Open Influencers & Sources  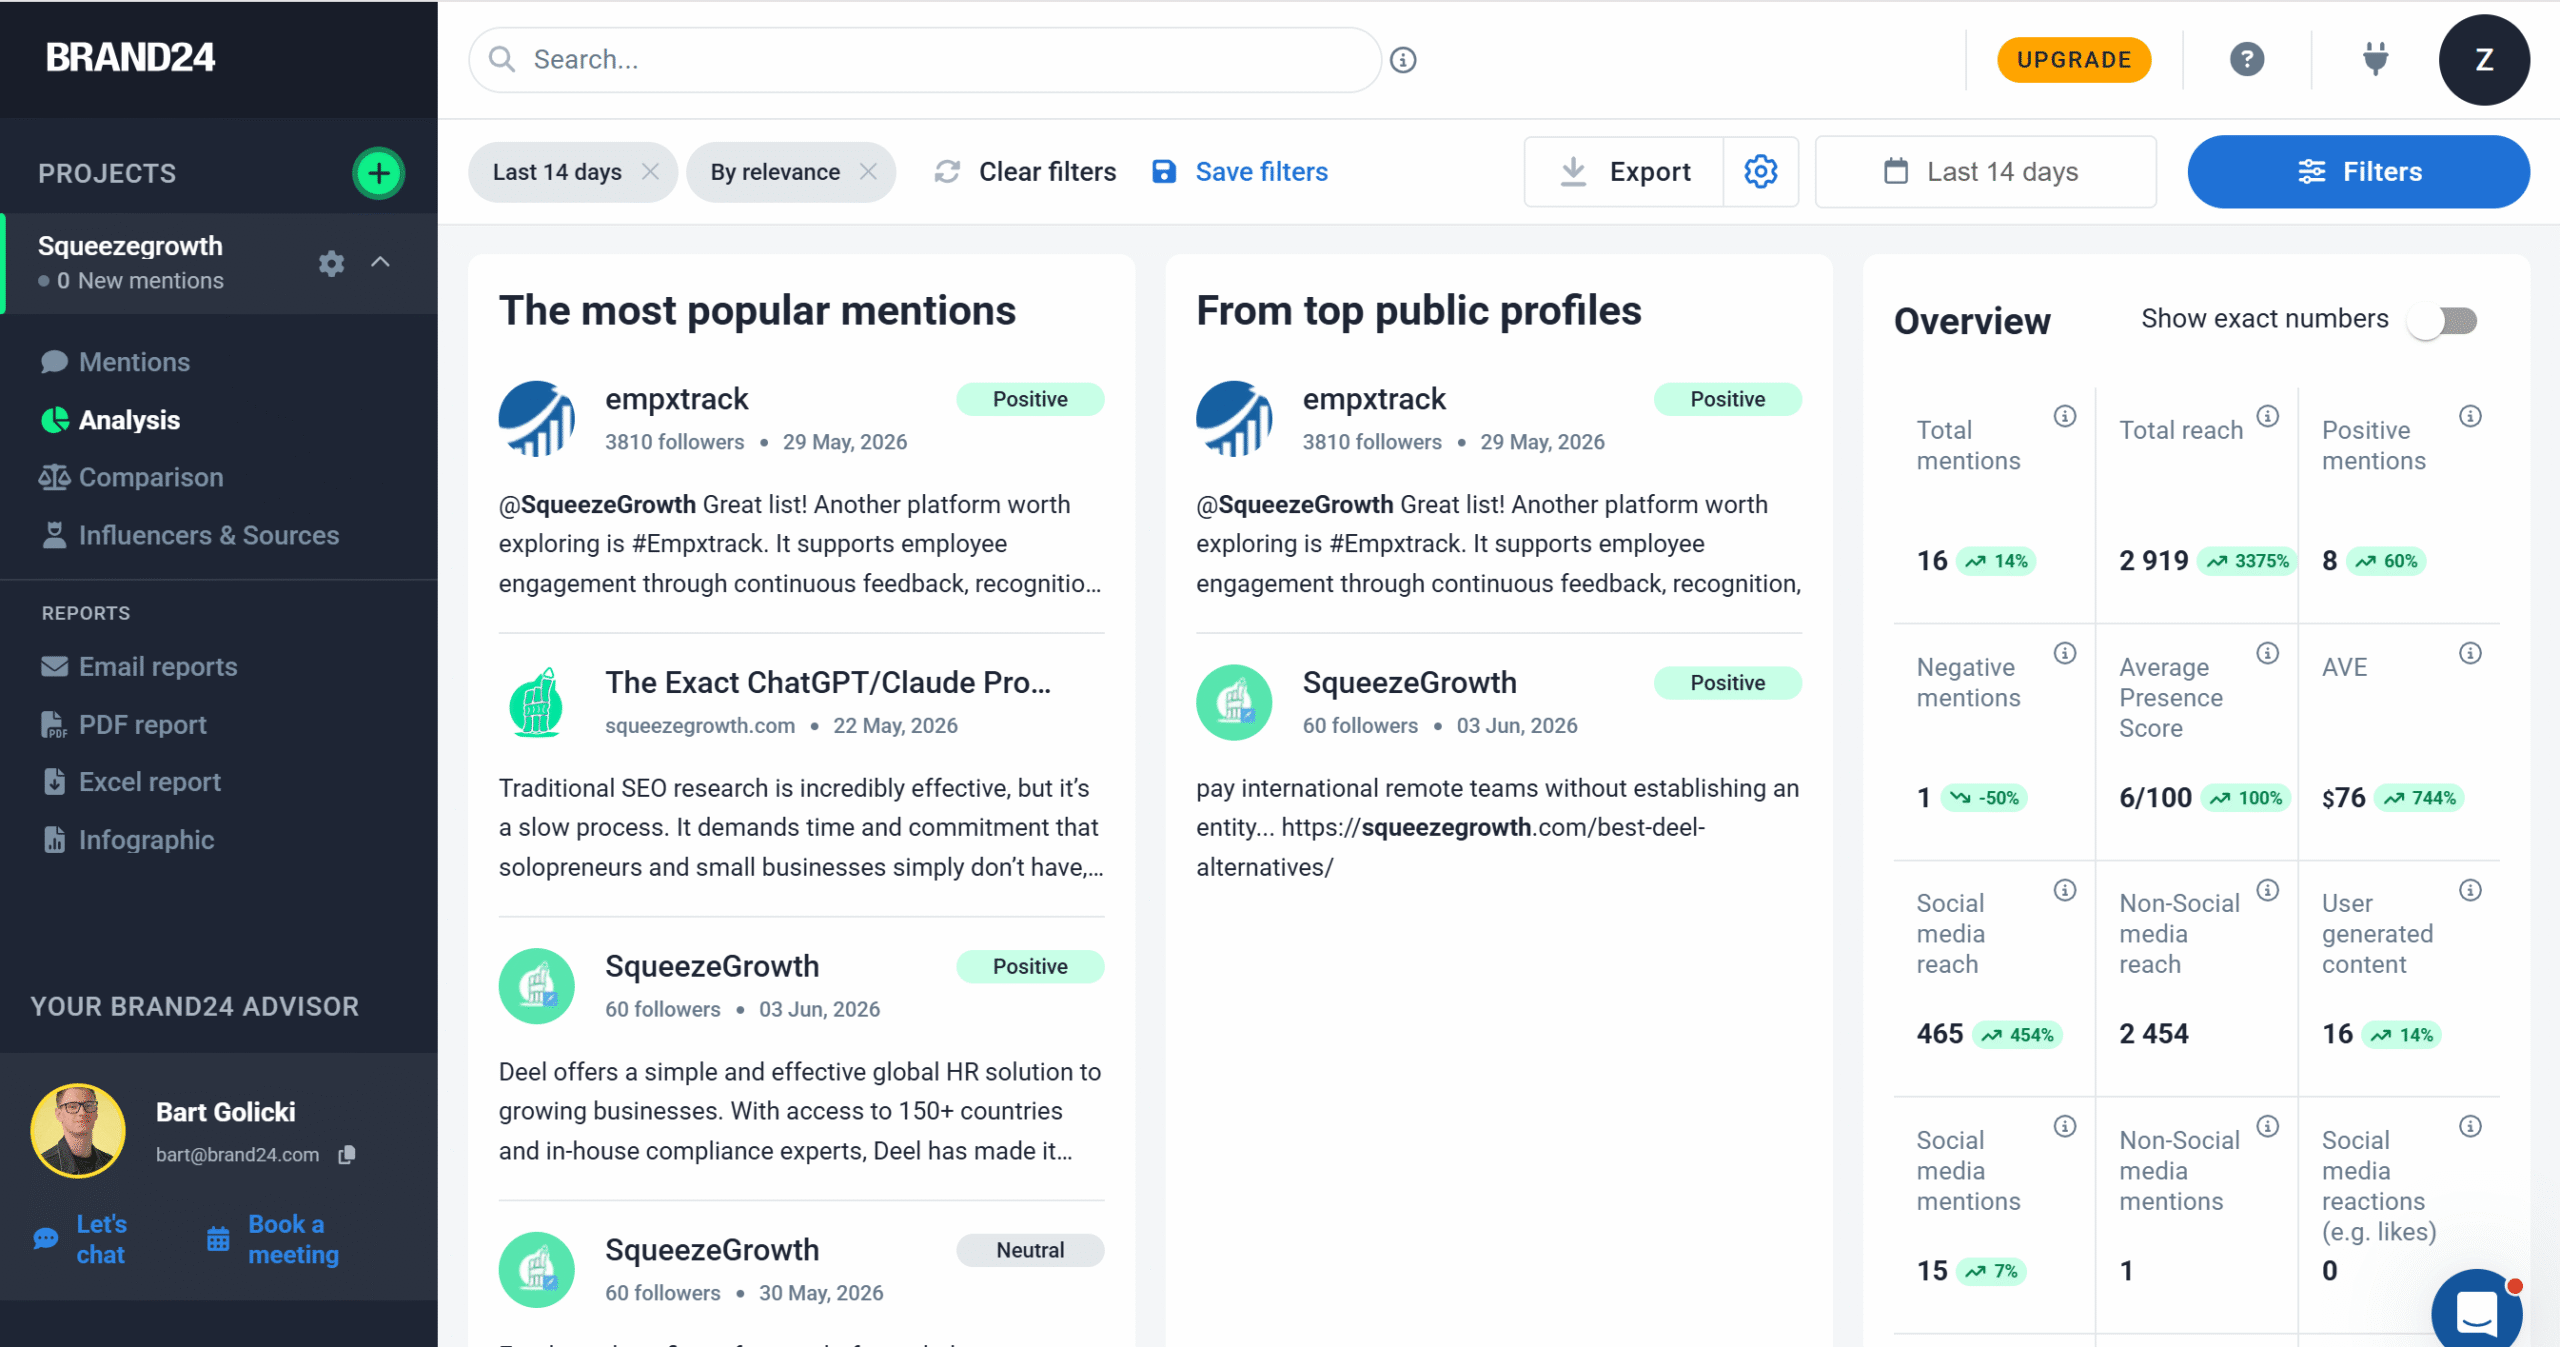point(190,535)
